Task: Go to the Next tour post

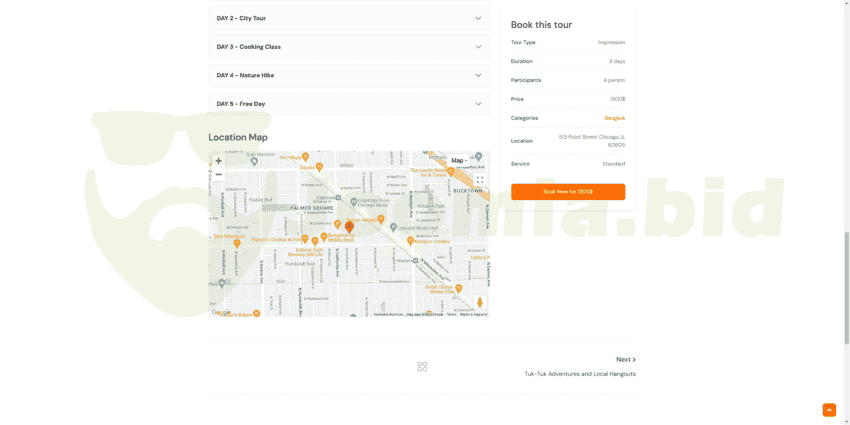Action: [x=625, y=359]
